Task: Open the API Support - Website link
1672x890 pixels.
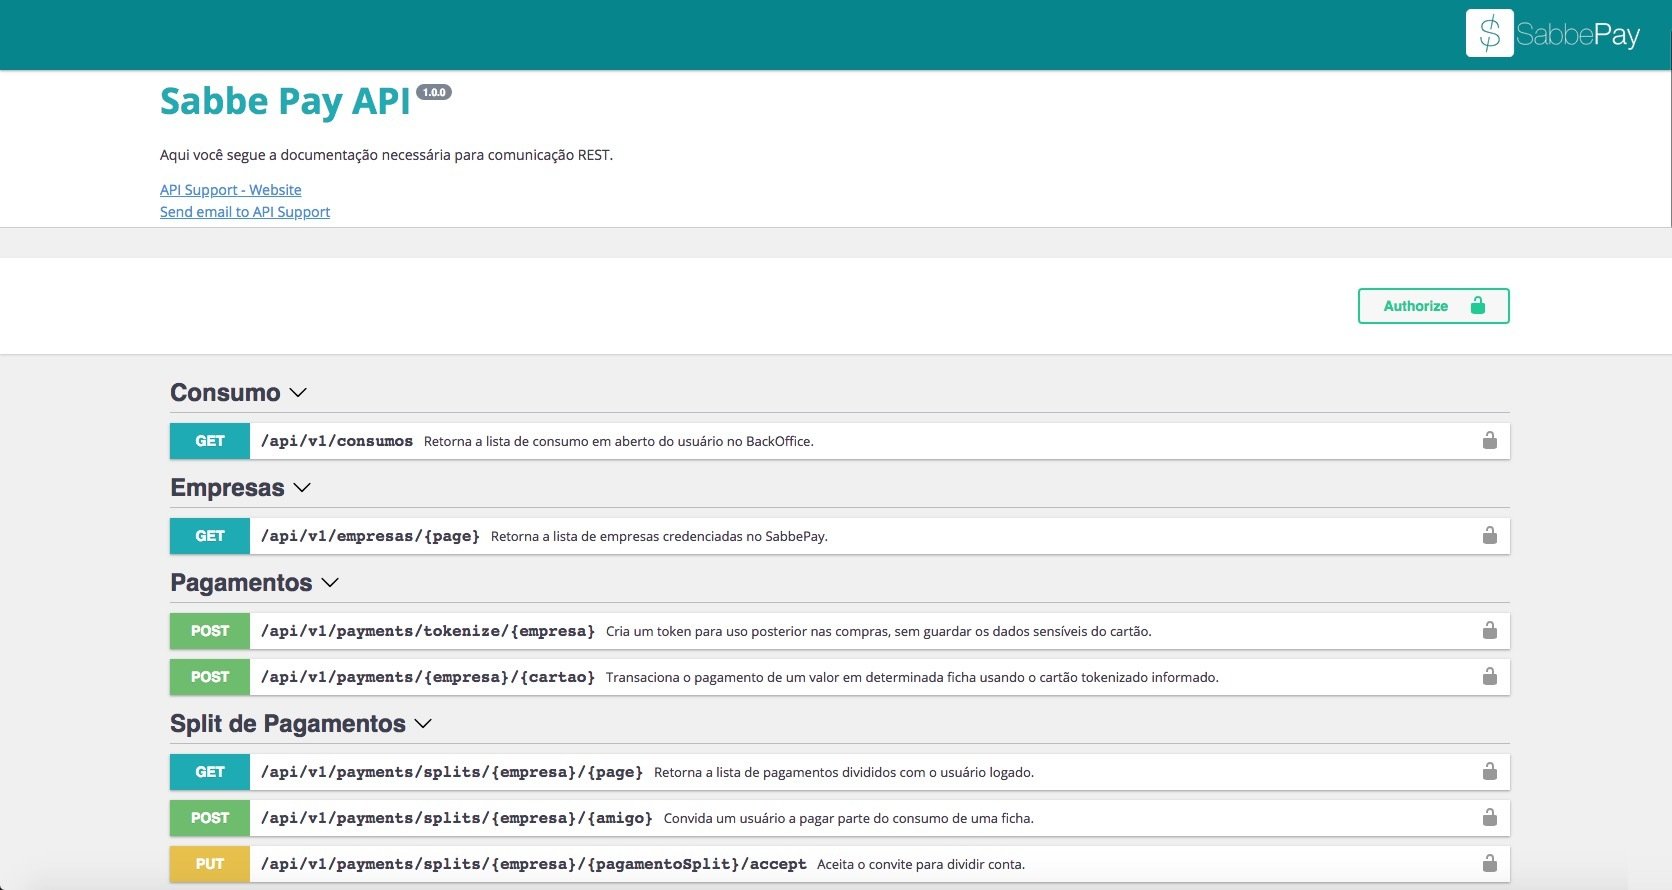Action: pyautogui.click(x=230, y=190)
